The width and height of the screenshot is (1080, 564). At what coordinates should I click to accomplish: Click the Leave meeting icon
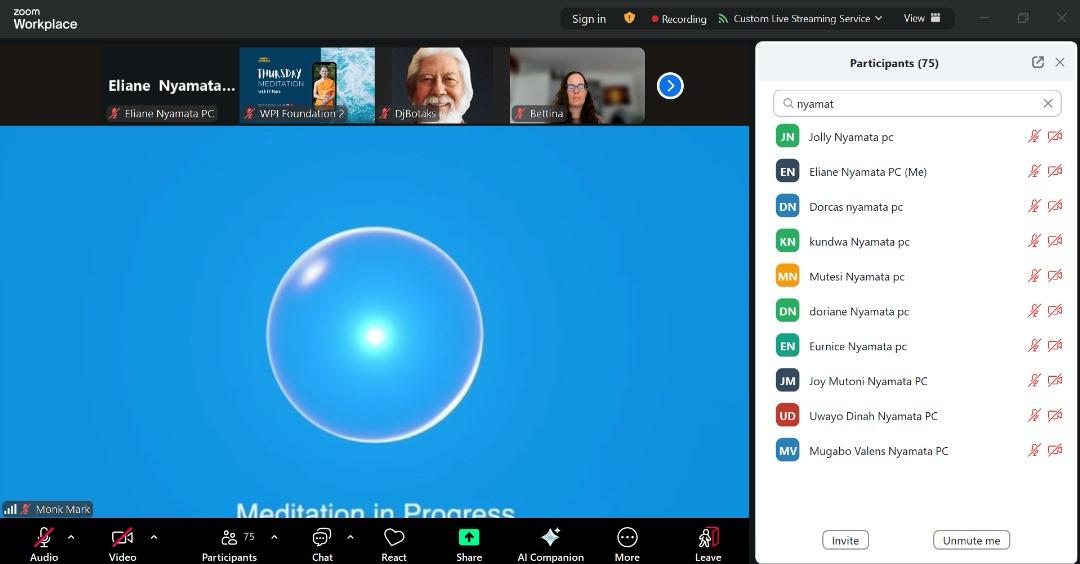tap(708, 538)
